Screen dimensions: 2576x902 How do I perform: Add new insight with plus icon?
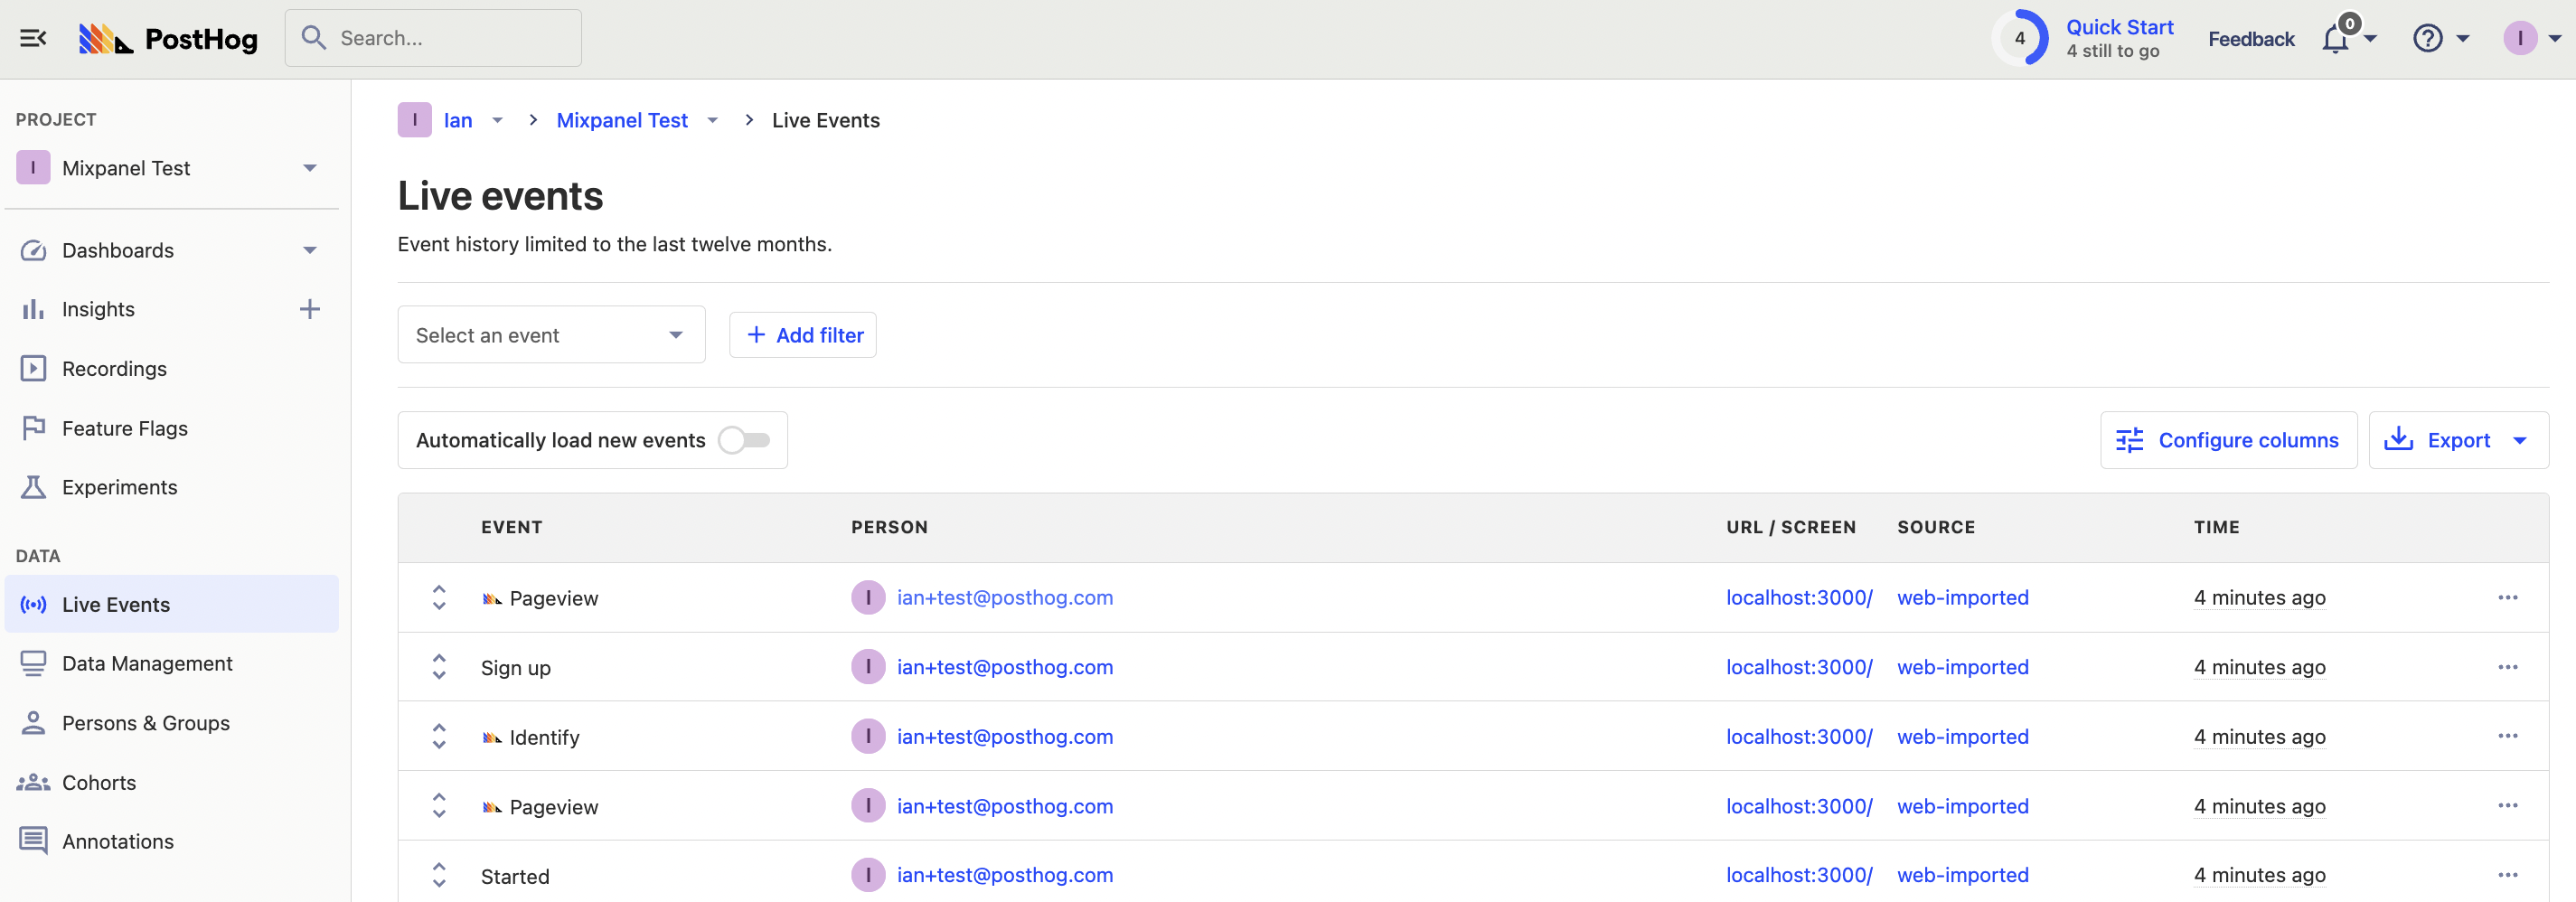(x=310, y=309)
